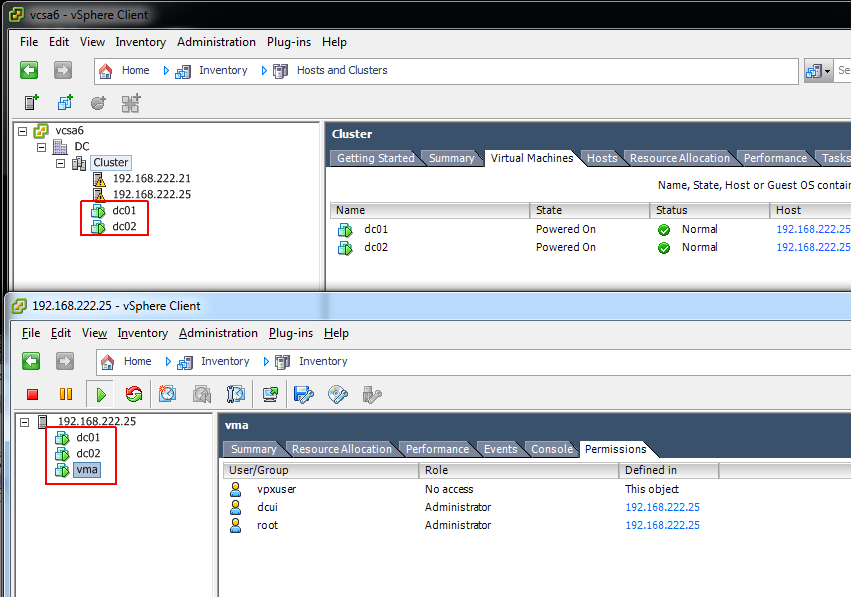This screenshot has width=851, height=597.
Task: Click the Revert to Snapshot icon
Action: coord(202,394)
